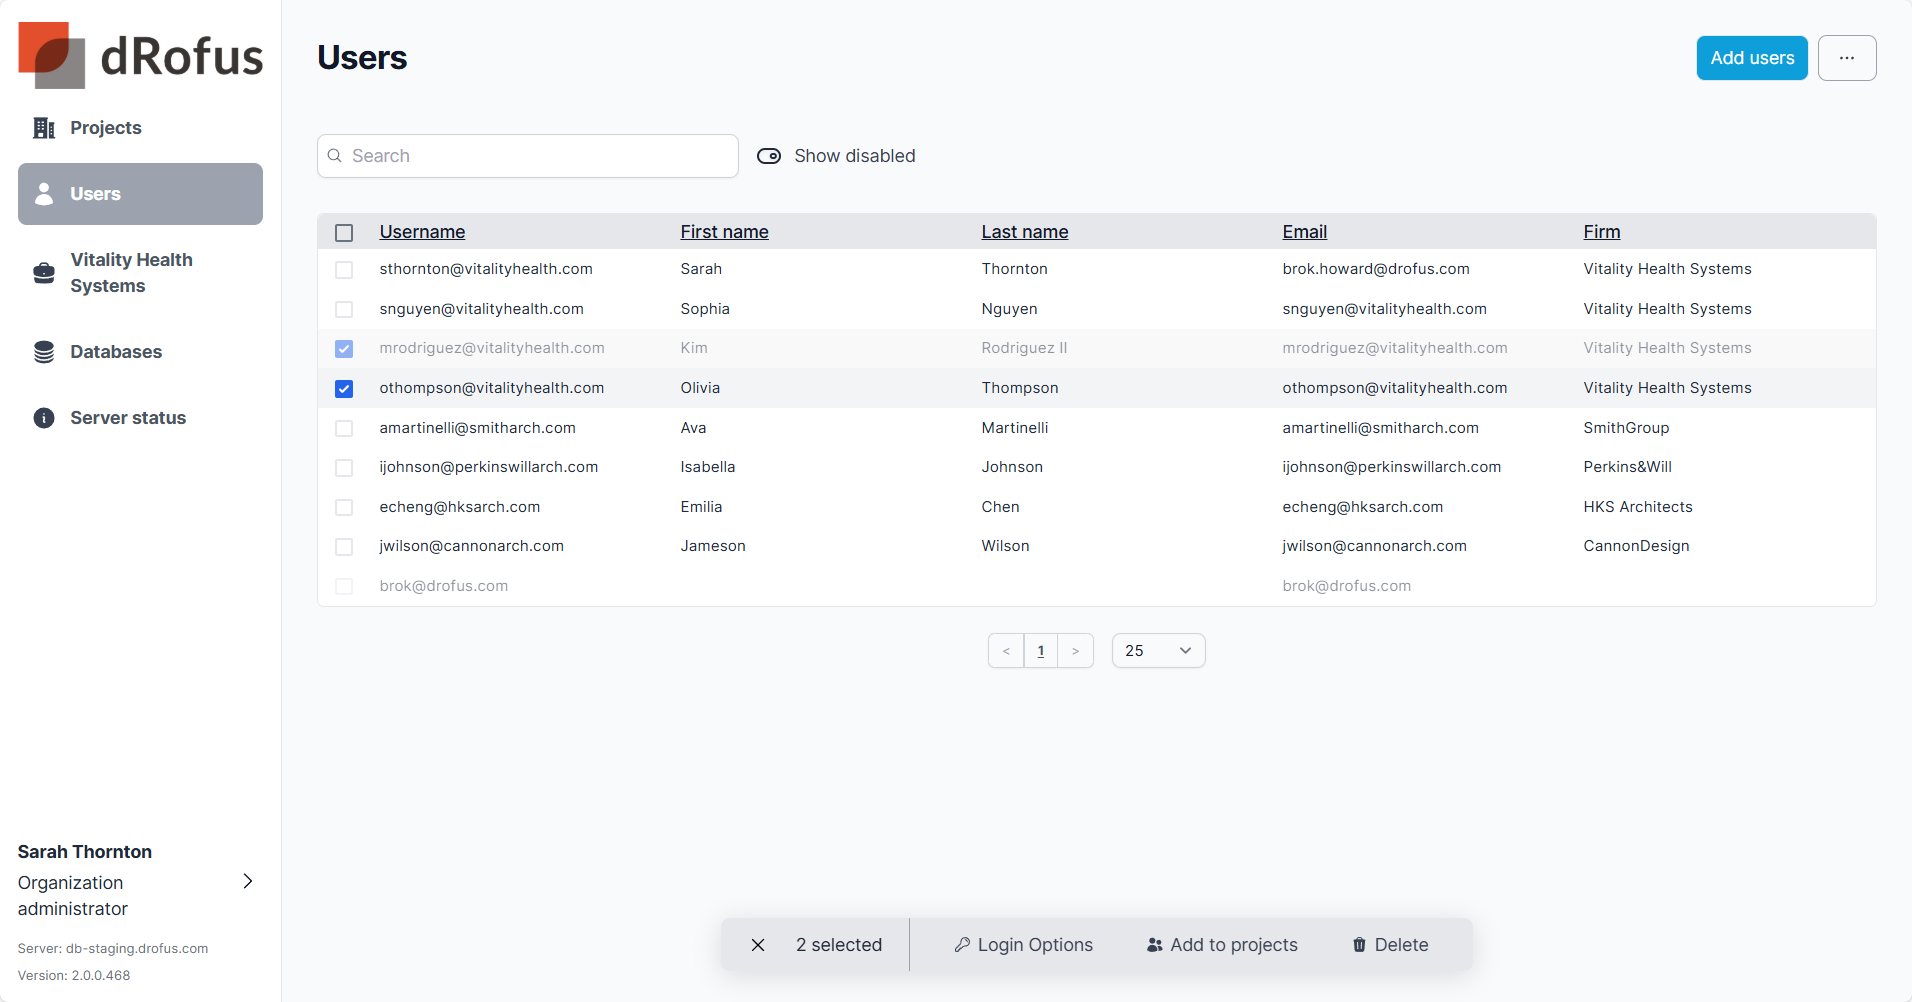
Task: Open the page size 25 dropdown
Action: coord(1158,651)
